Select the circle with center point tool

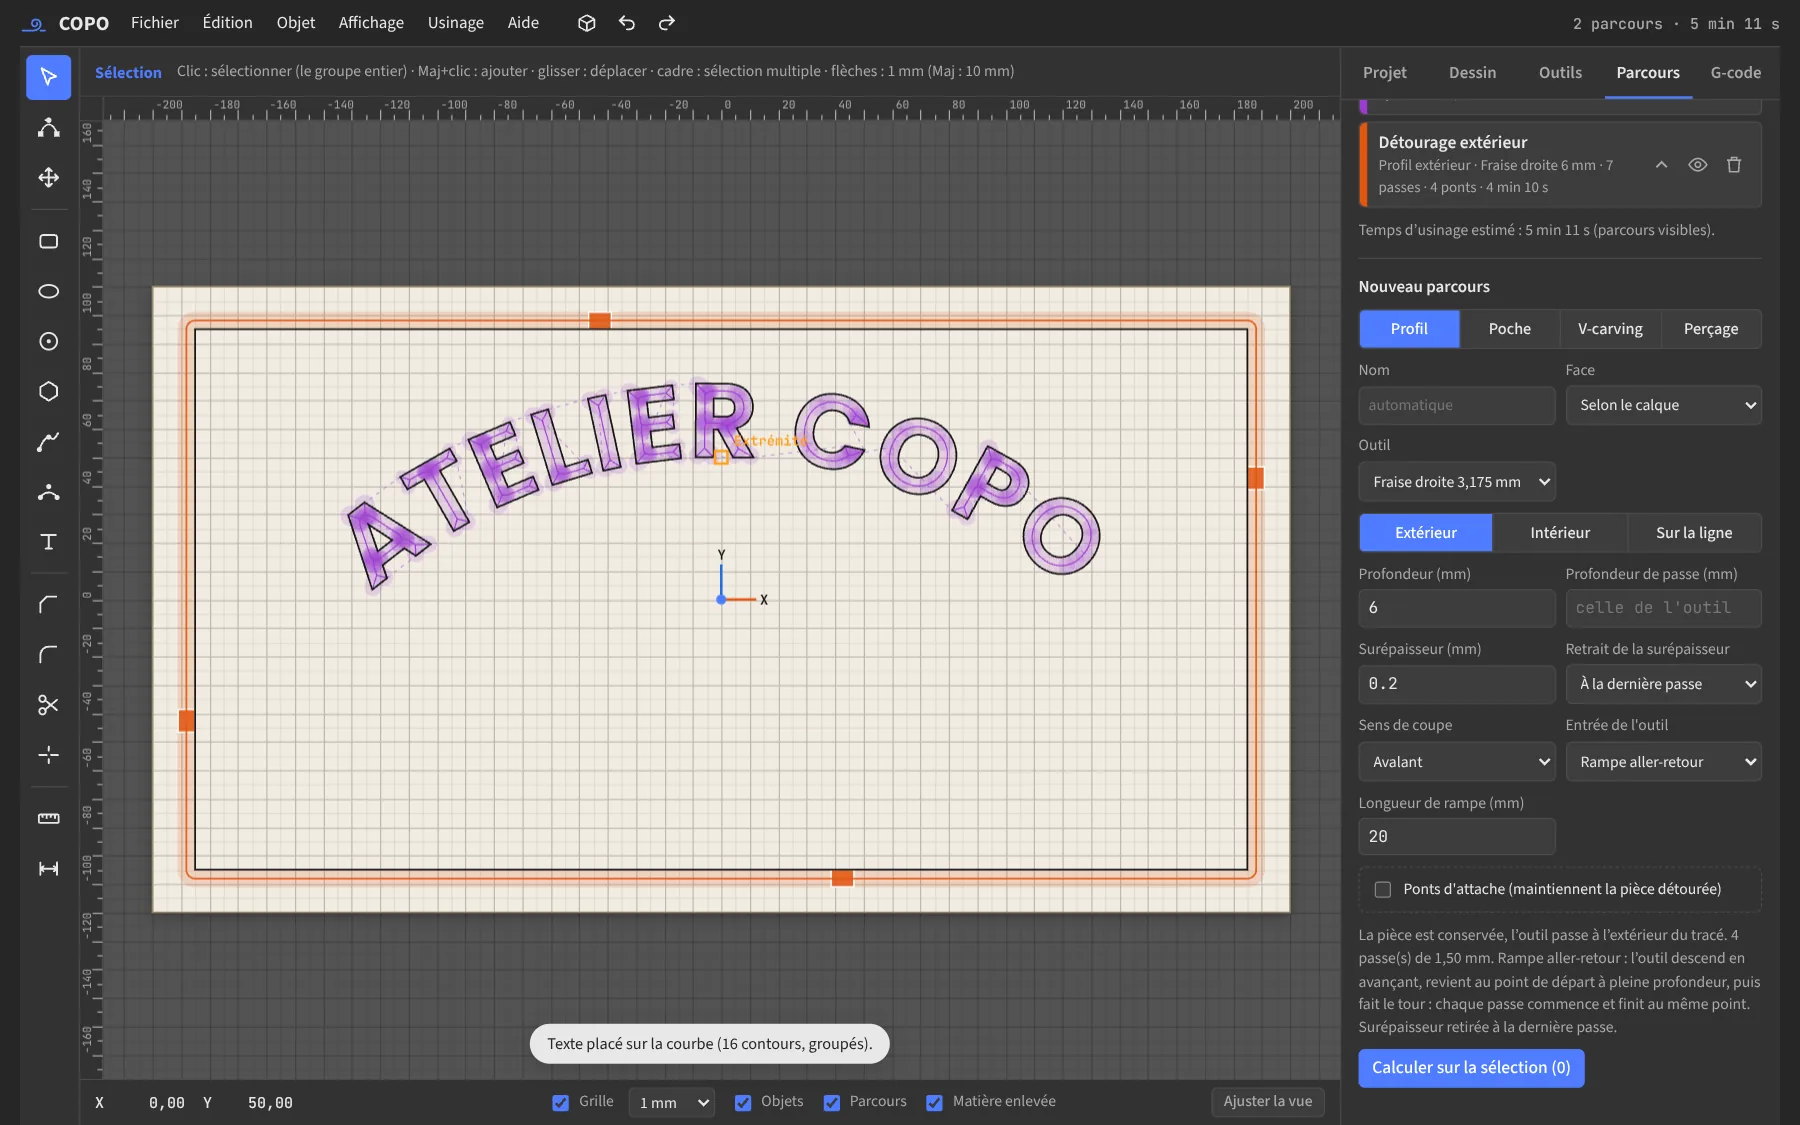click(x=48, y=341)
